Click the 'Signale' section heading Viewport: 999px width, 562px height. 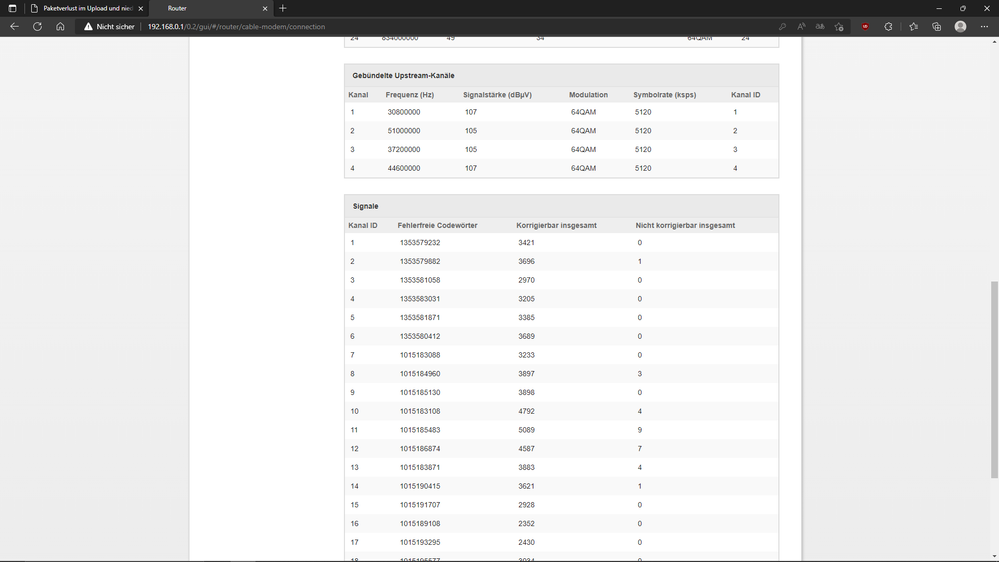point(366,206)
